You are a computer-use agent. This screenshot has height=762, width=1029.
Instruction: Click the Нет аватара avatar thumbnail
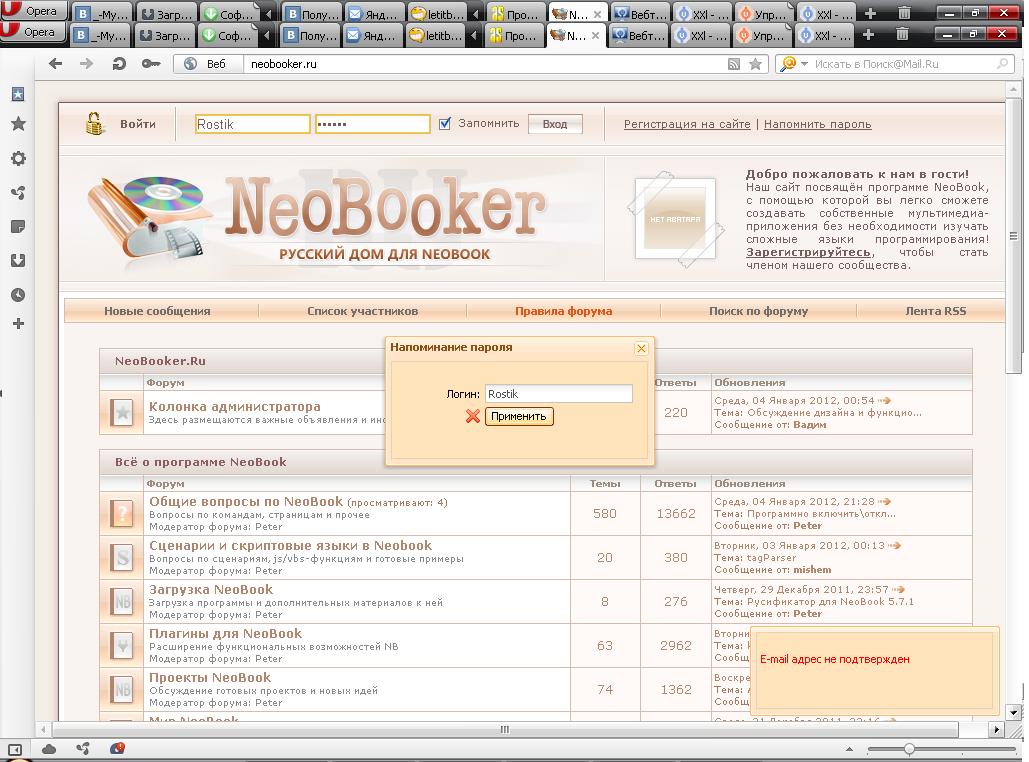click(675, 219)
